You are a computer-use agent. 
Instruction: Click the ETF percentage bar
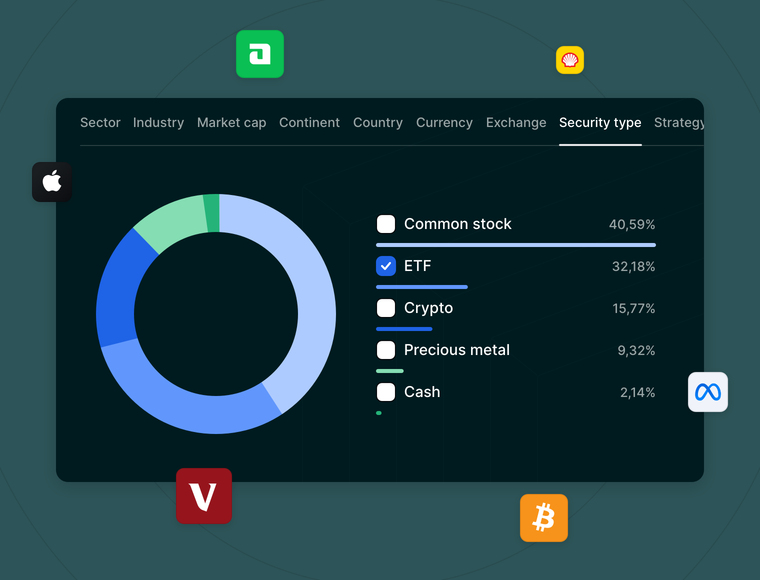[x=422, y=287]
